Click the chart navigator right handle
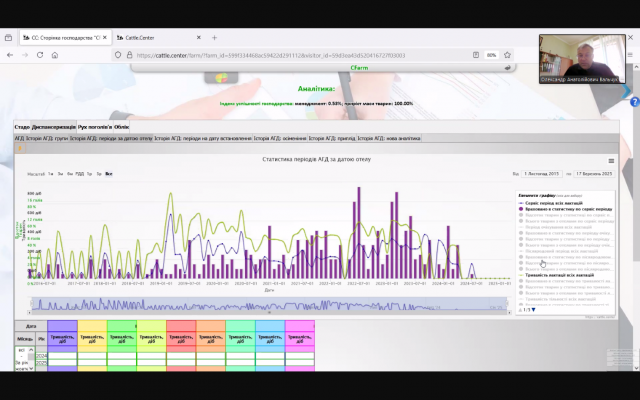The image size is (640, 400). [508, 303]
